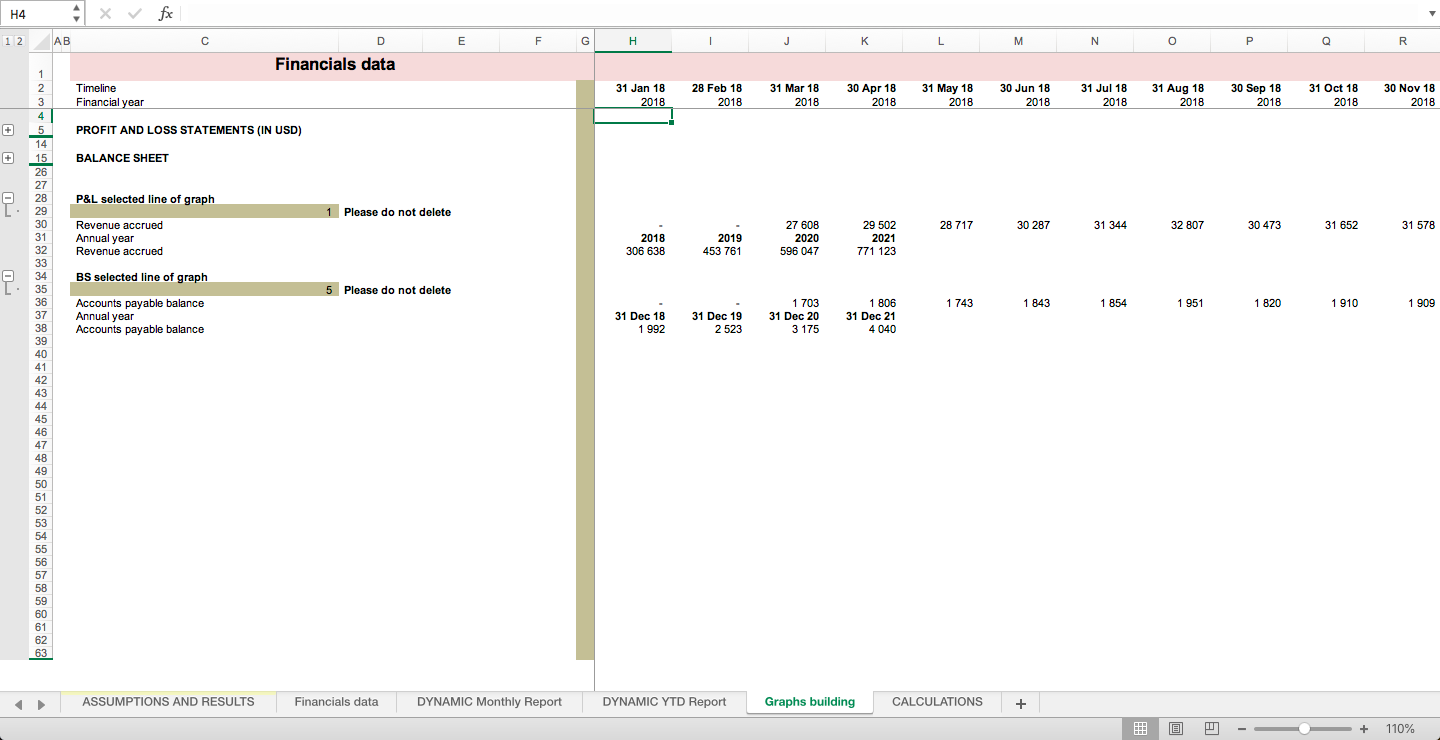1440x740 pixels.
Task: Click the zoom in plus icon
Action: (x=1363, y=729)
